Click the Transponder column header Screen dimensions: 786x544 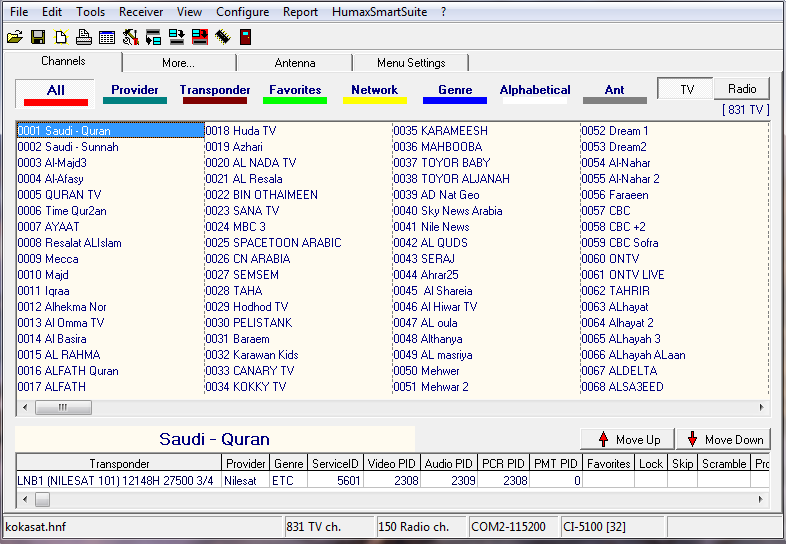pos(119,463)
